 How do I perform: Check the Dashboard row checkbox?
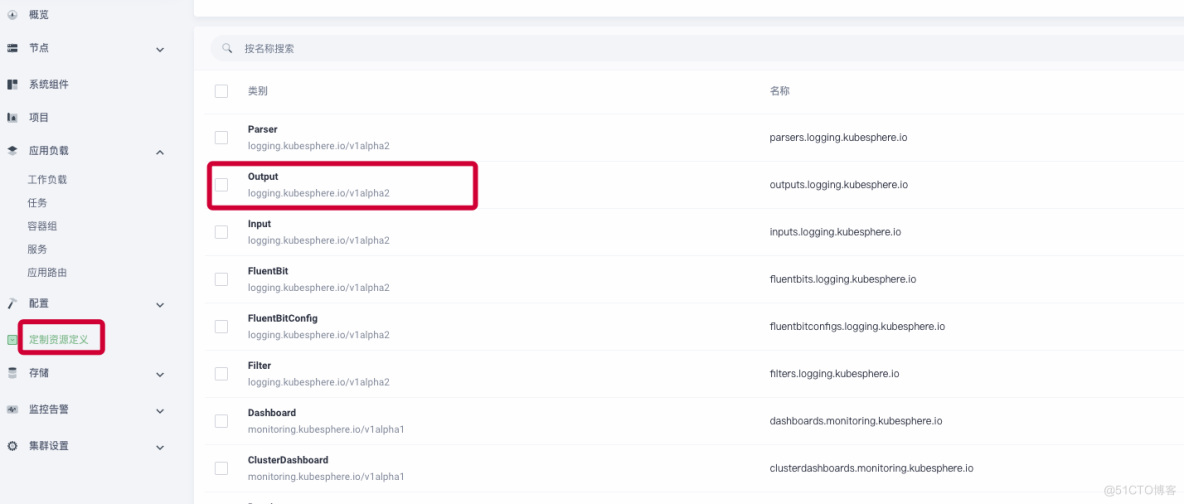click(221, 421)
